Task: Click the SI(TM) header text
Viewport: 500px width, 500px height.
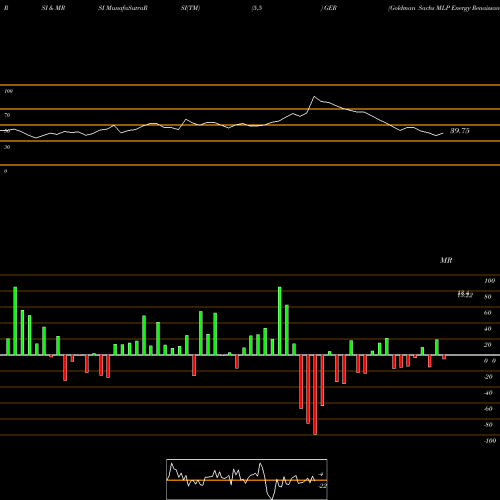Action: (x=190, y=8)
